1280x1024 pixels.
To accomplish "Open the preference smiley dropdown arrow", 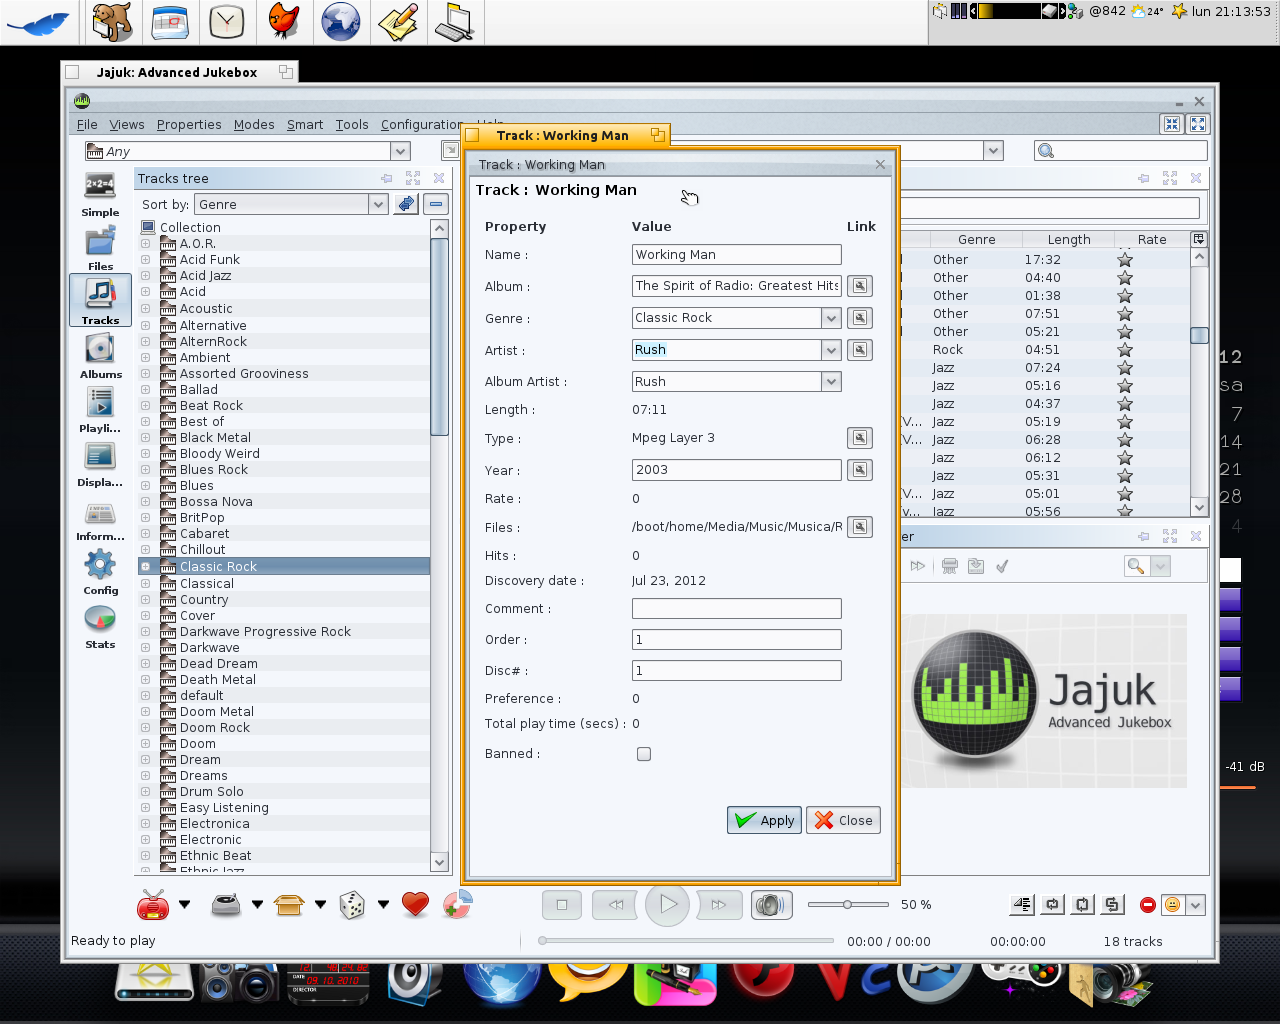I will click(x=1195, y=905).
